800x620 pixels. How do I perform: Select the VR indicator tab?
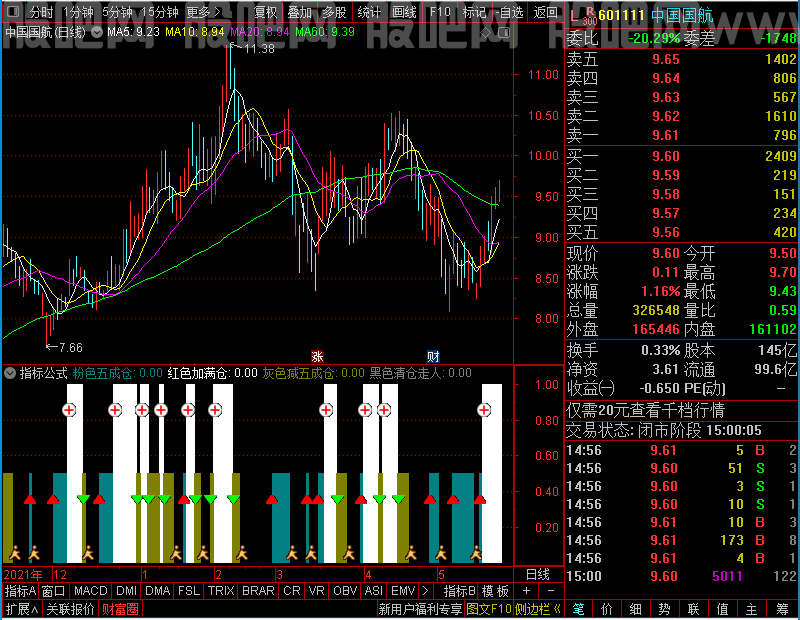(x=317, y=591)
